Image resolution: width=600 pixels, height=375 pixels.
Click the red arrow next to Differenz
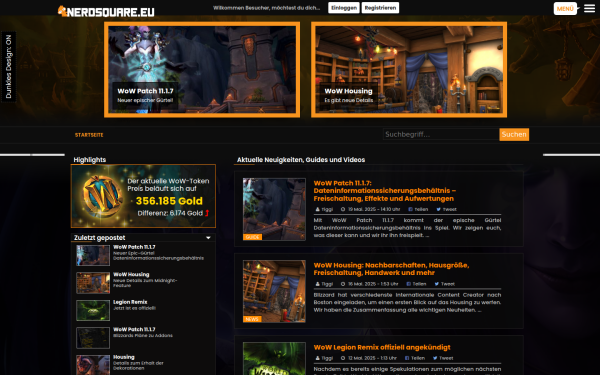coord(207,213)
